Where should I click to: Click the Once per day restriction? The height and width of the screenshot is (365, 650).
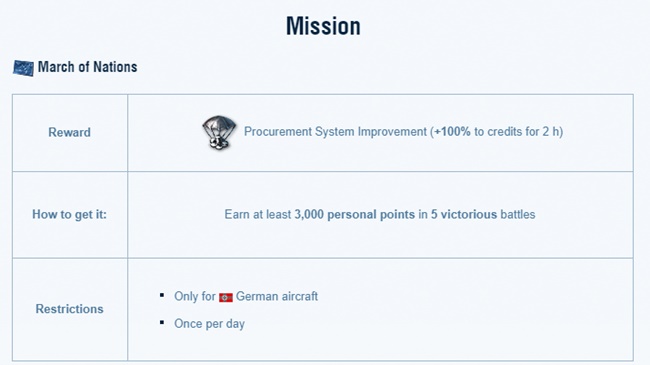coord(209,324)
